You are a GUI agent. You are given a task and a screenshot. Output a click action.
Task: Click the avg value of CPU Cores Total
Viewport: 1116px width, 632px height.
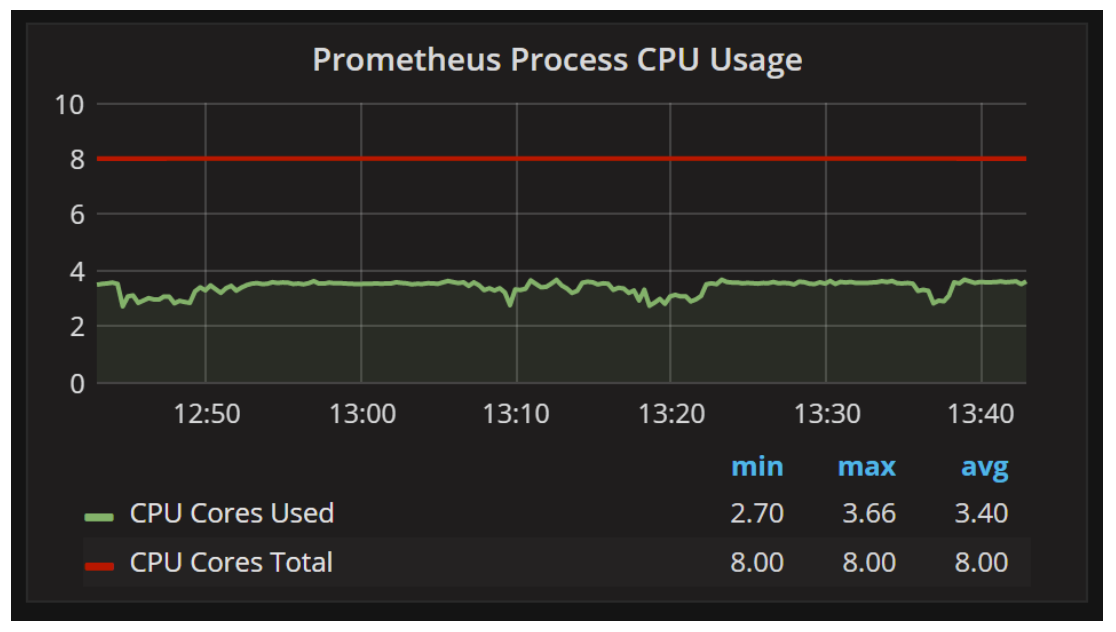[x=980, y=563]
